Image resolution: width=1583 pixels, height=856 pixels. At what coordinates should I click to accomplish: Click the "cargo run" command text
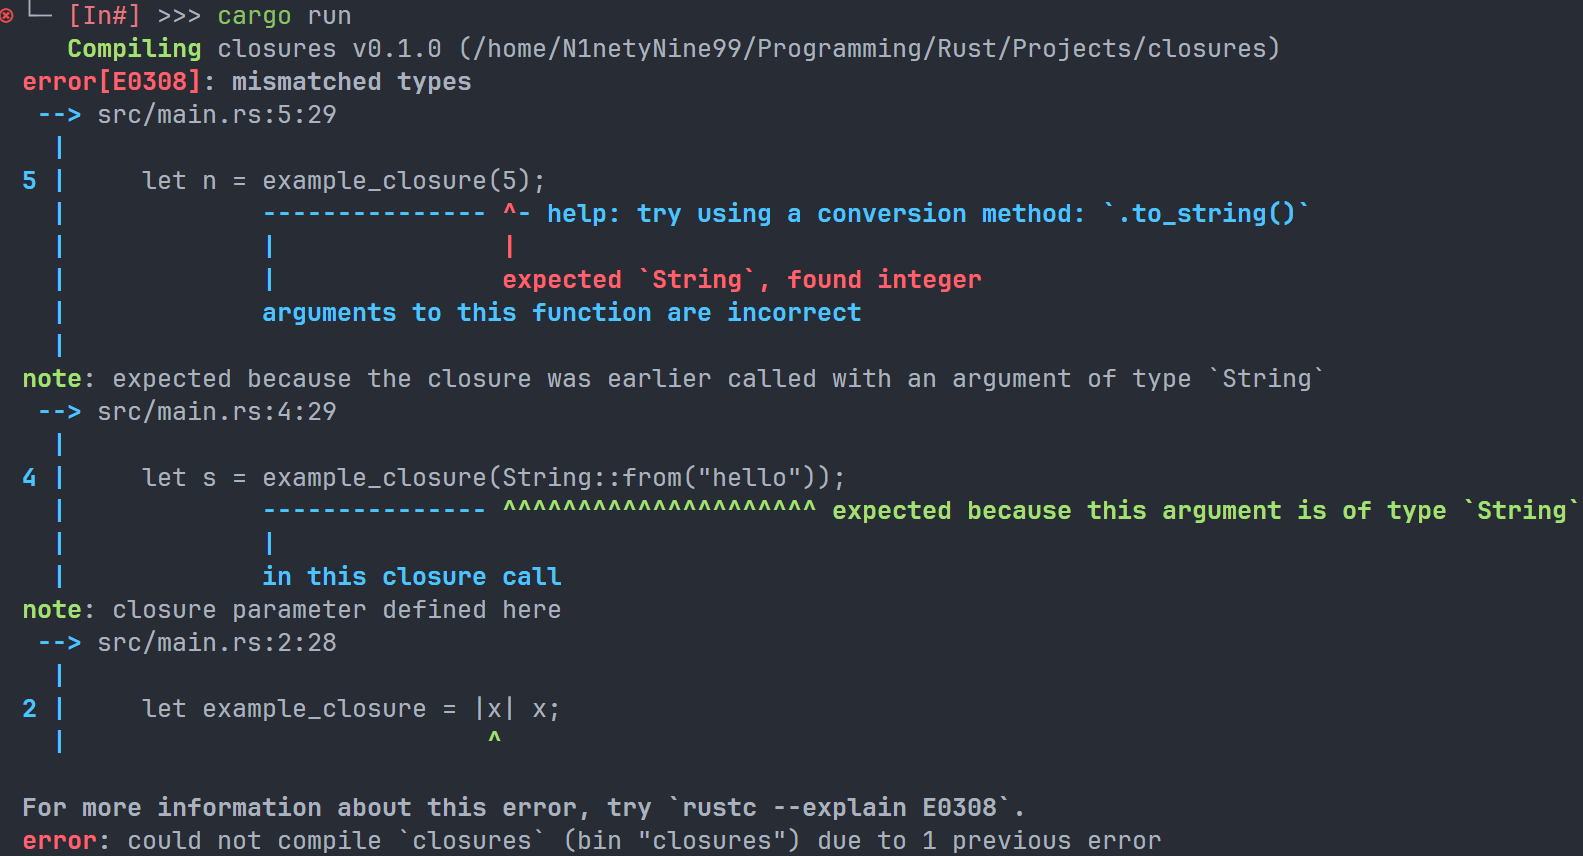(284, 16)
